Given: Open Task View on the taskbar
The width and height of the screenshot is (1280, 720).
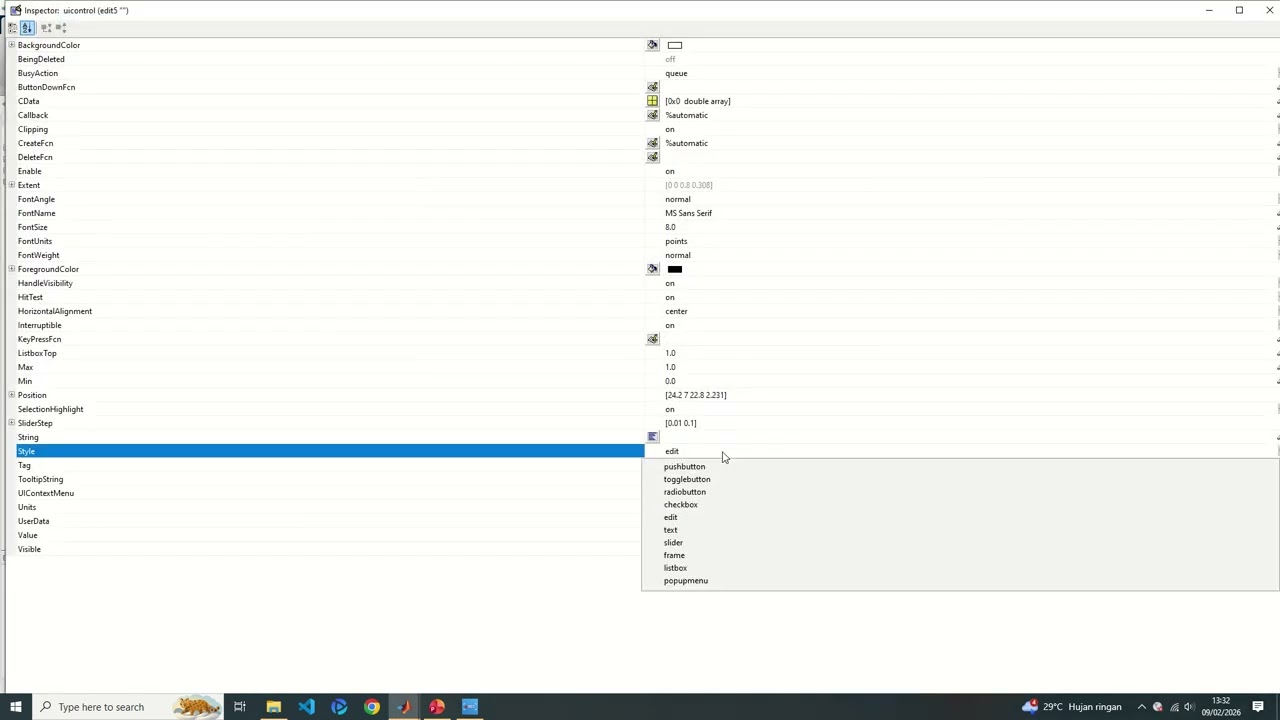Looking at the screenshot, I should 240,707.
